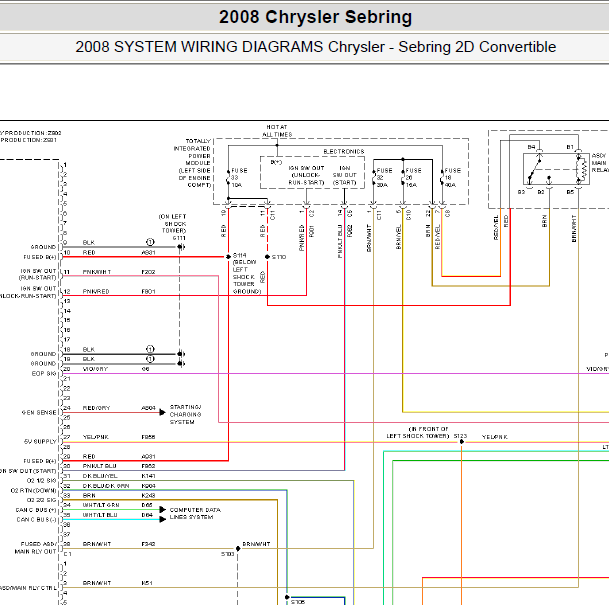Click "IGN SW OUT (UNLOCK-RUN-START)" inside Electronics box
This screenshot has width=609, height=605.
click(x=306, y=175)
